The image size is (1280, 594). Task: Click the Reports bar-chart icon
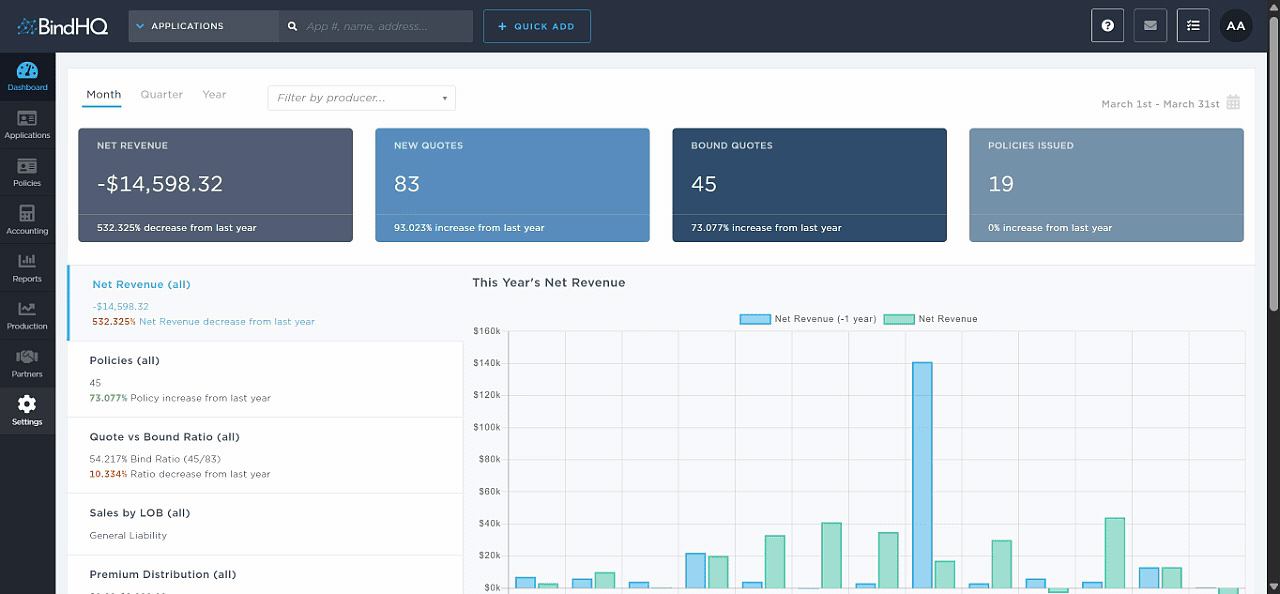pyautogui.click(x=27, y=261)
